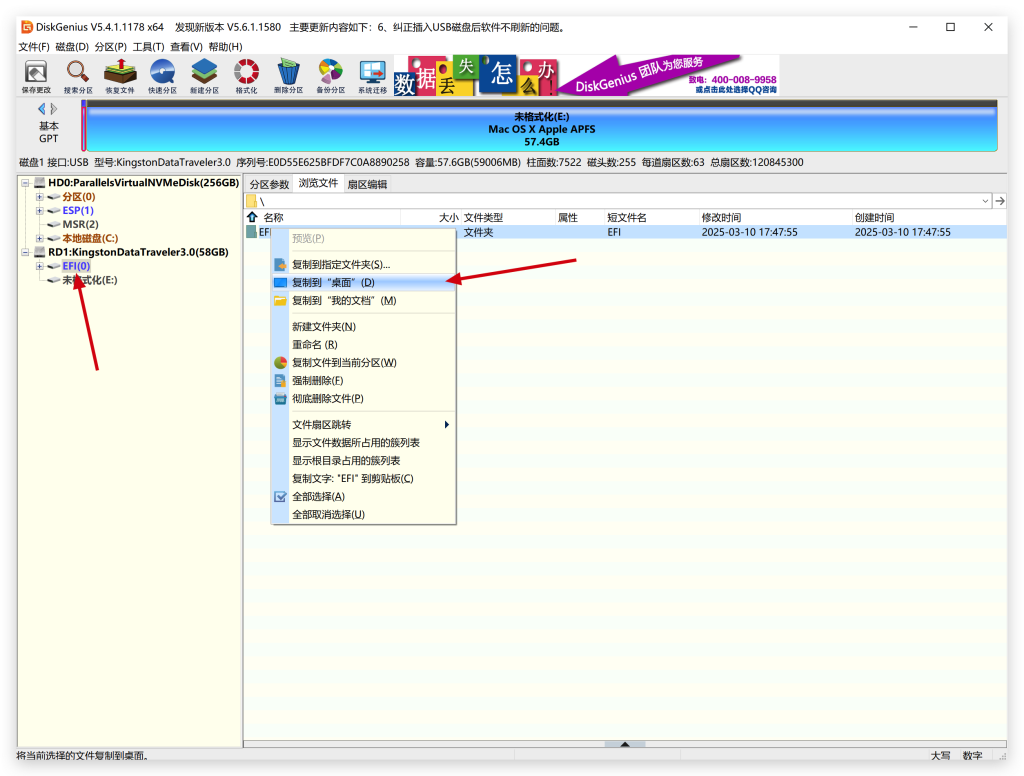
Task: Open the 查看(V) menu
Action: click(186, 47)
